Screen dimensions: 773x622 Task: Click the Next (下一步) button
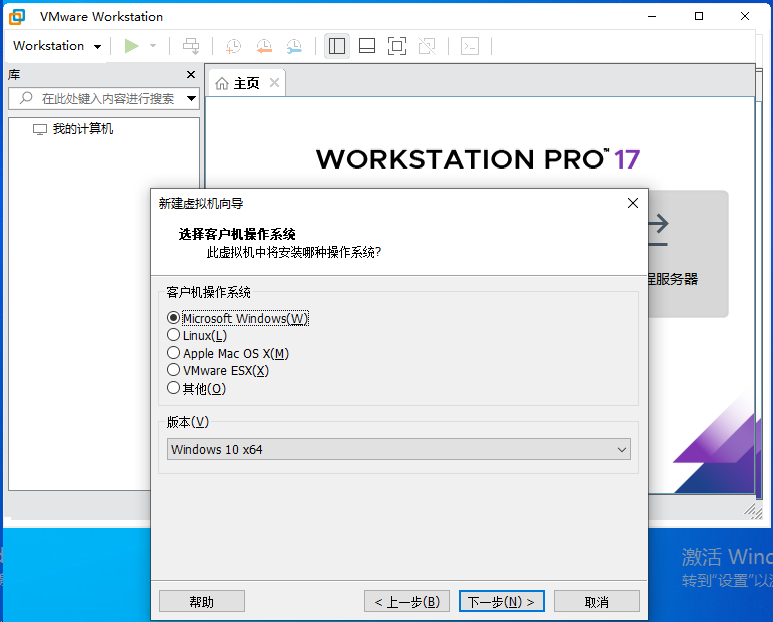501,602
